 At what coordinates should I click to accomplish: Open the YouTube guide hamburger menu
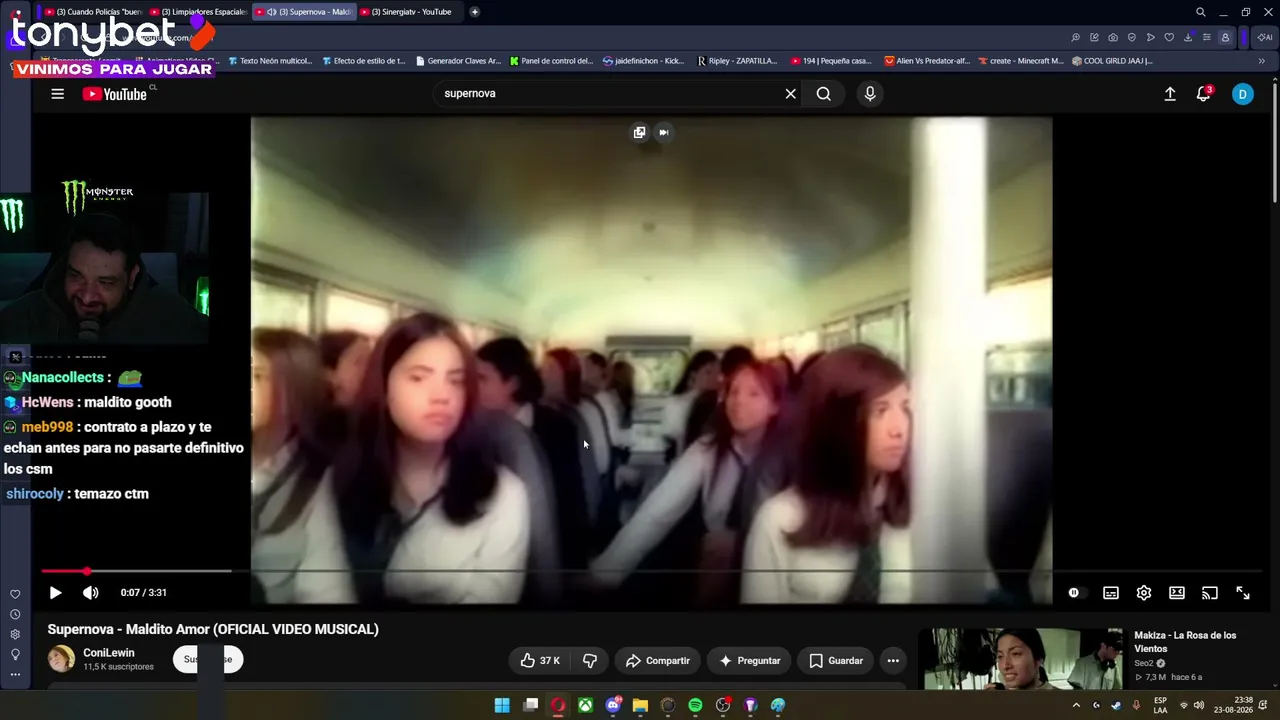pyautogui.click(x=57, y=94)
